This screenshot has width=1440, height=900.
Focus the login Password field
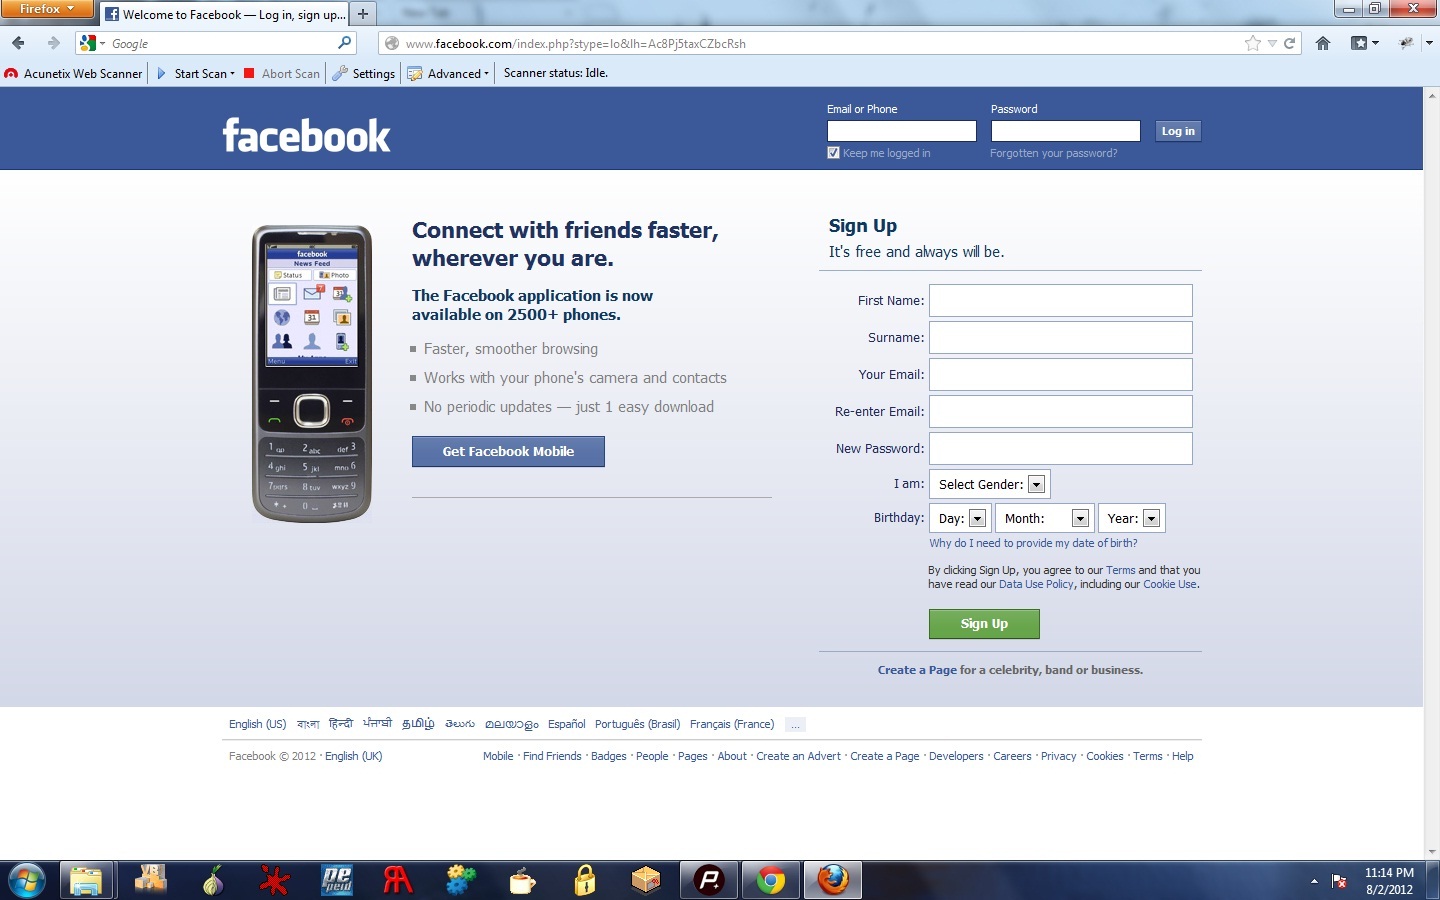(x=1066, y=131)
